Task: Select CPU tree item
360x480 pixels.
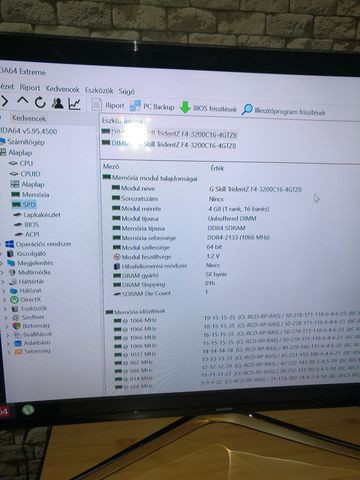Action: 21,163
